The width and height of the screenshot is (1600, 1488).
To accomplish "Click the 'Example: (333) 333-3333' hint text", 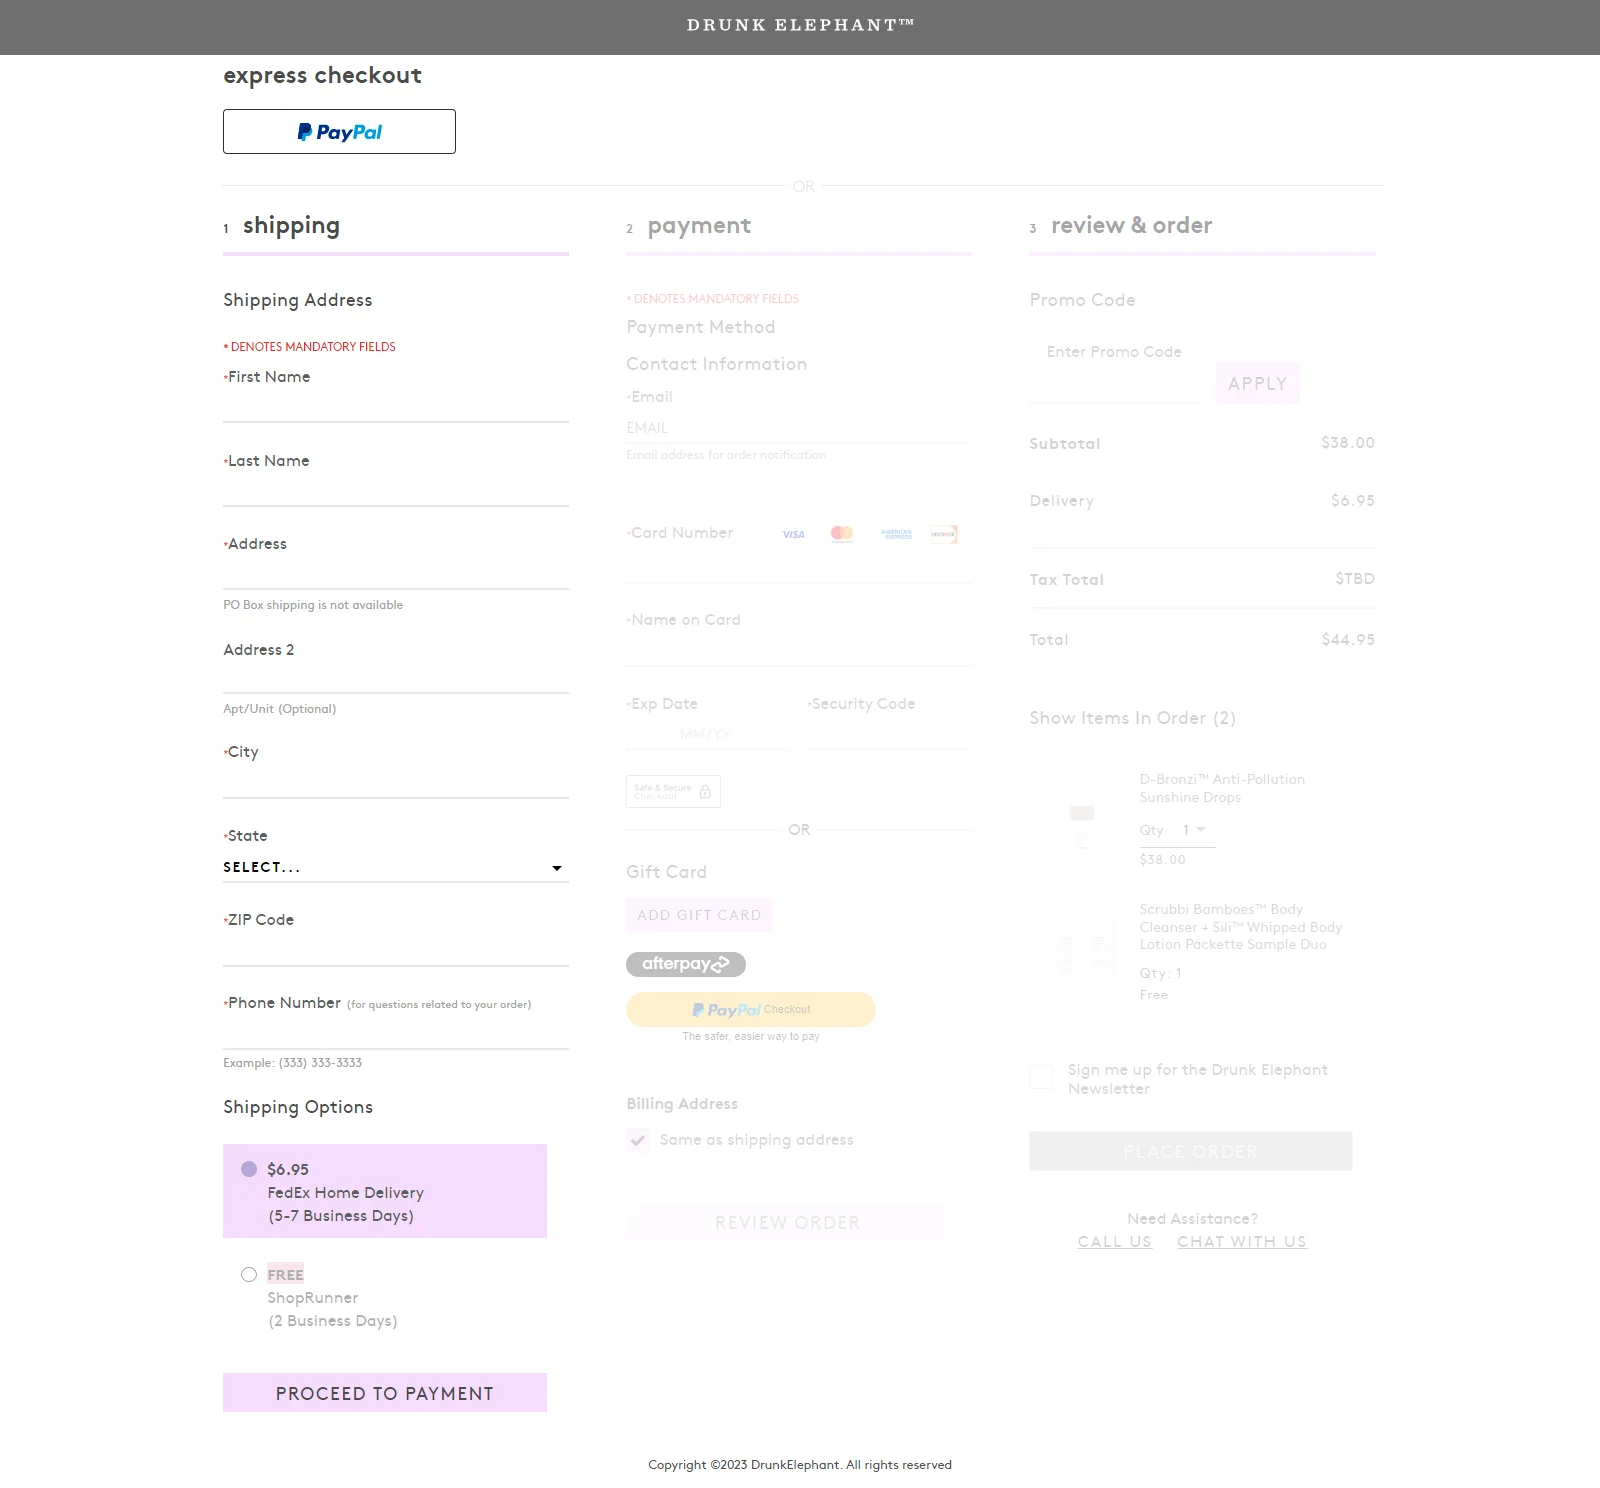I will (292, 1063).
